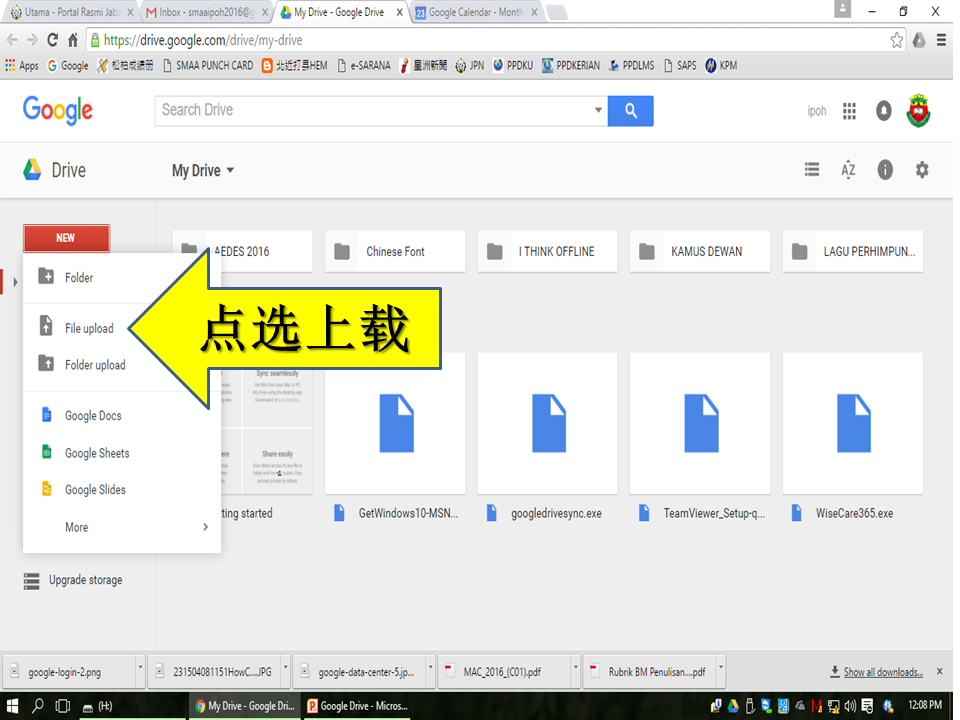Switch to list view layout
The image size is (960, 720).
pyautogui.click(x=812, y=170)
